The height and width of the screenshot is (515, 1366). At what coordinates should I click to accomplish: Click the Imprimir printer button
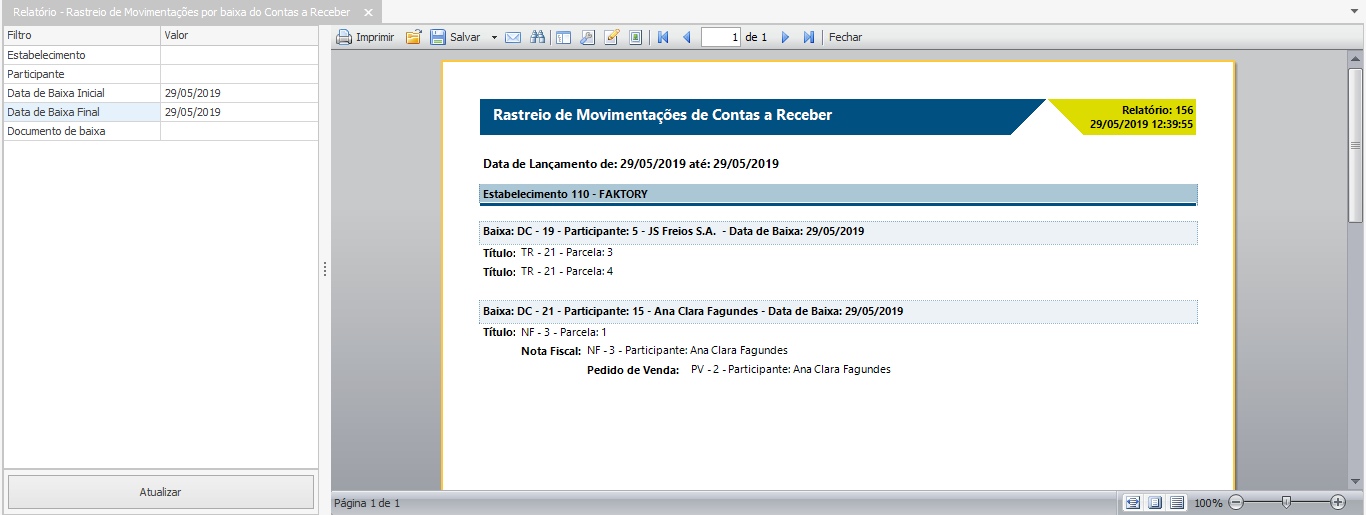pyautogui.click(x=364, y=37)
